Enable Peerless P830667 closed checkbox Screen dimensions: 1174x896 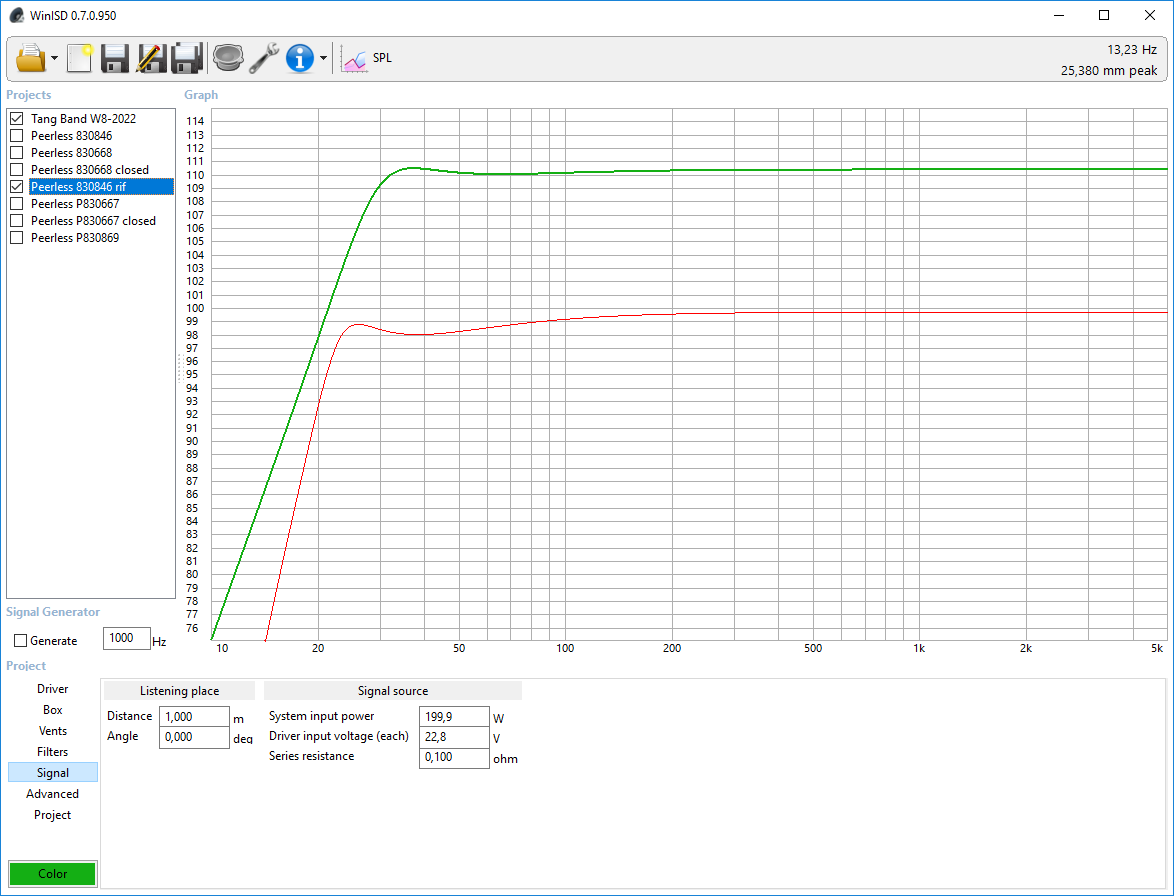[x=16, y=221]
